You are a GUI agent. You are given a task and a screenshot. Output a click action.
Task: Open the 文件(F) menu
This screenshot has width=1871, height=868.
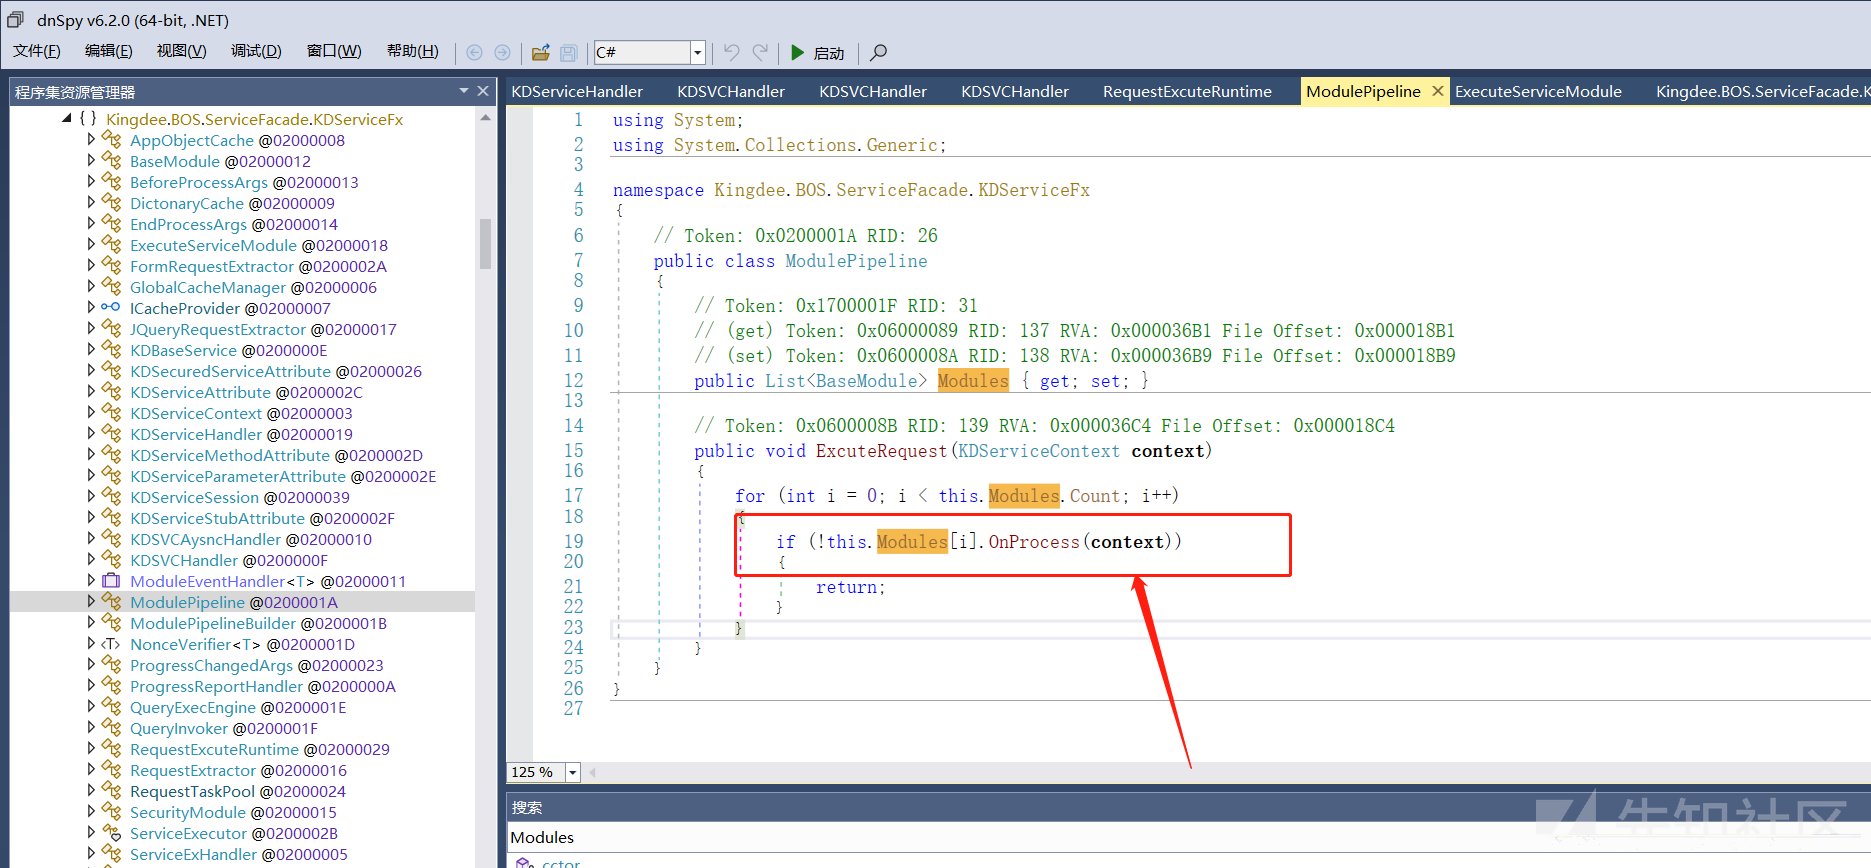coord(37,51)
